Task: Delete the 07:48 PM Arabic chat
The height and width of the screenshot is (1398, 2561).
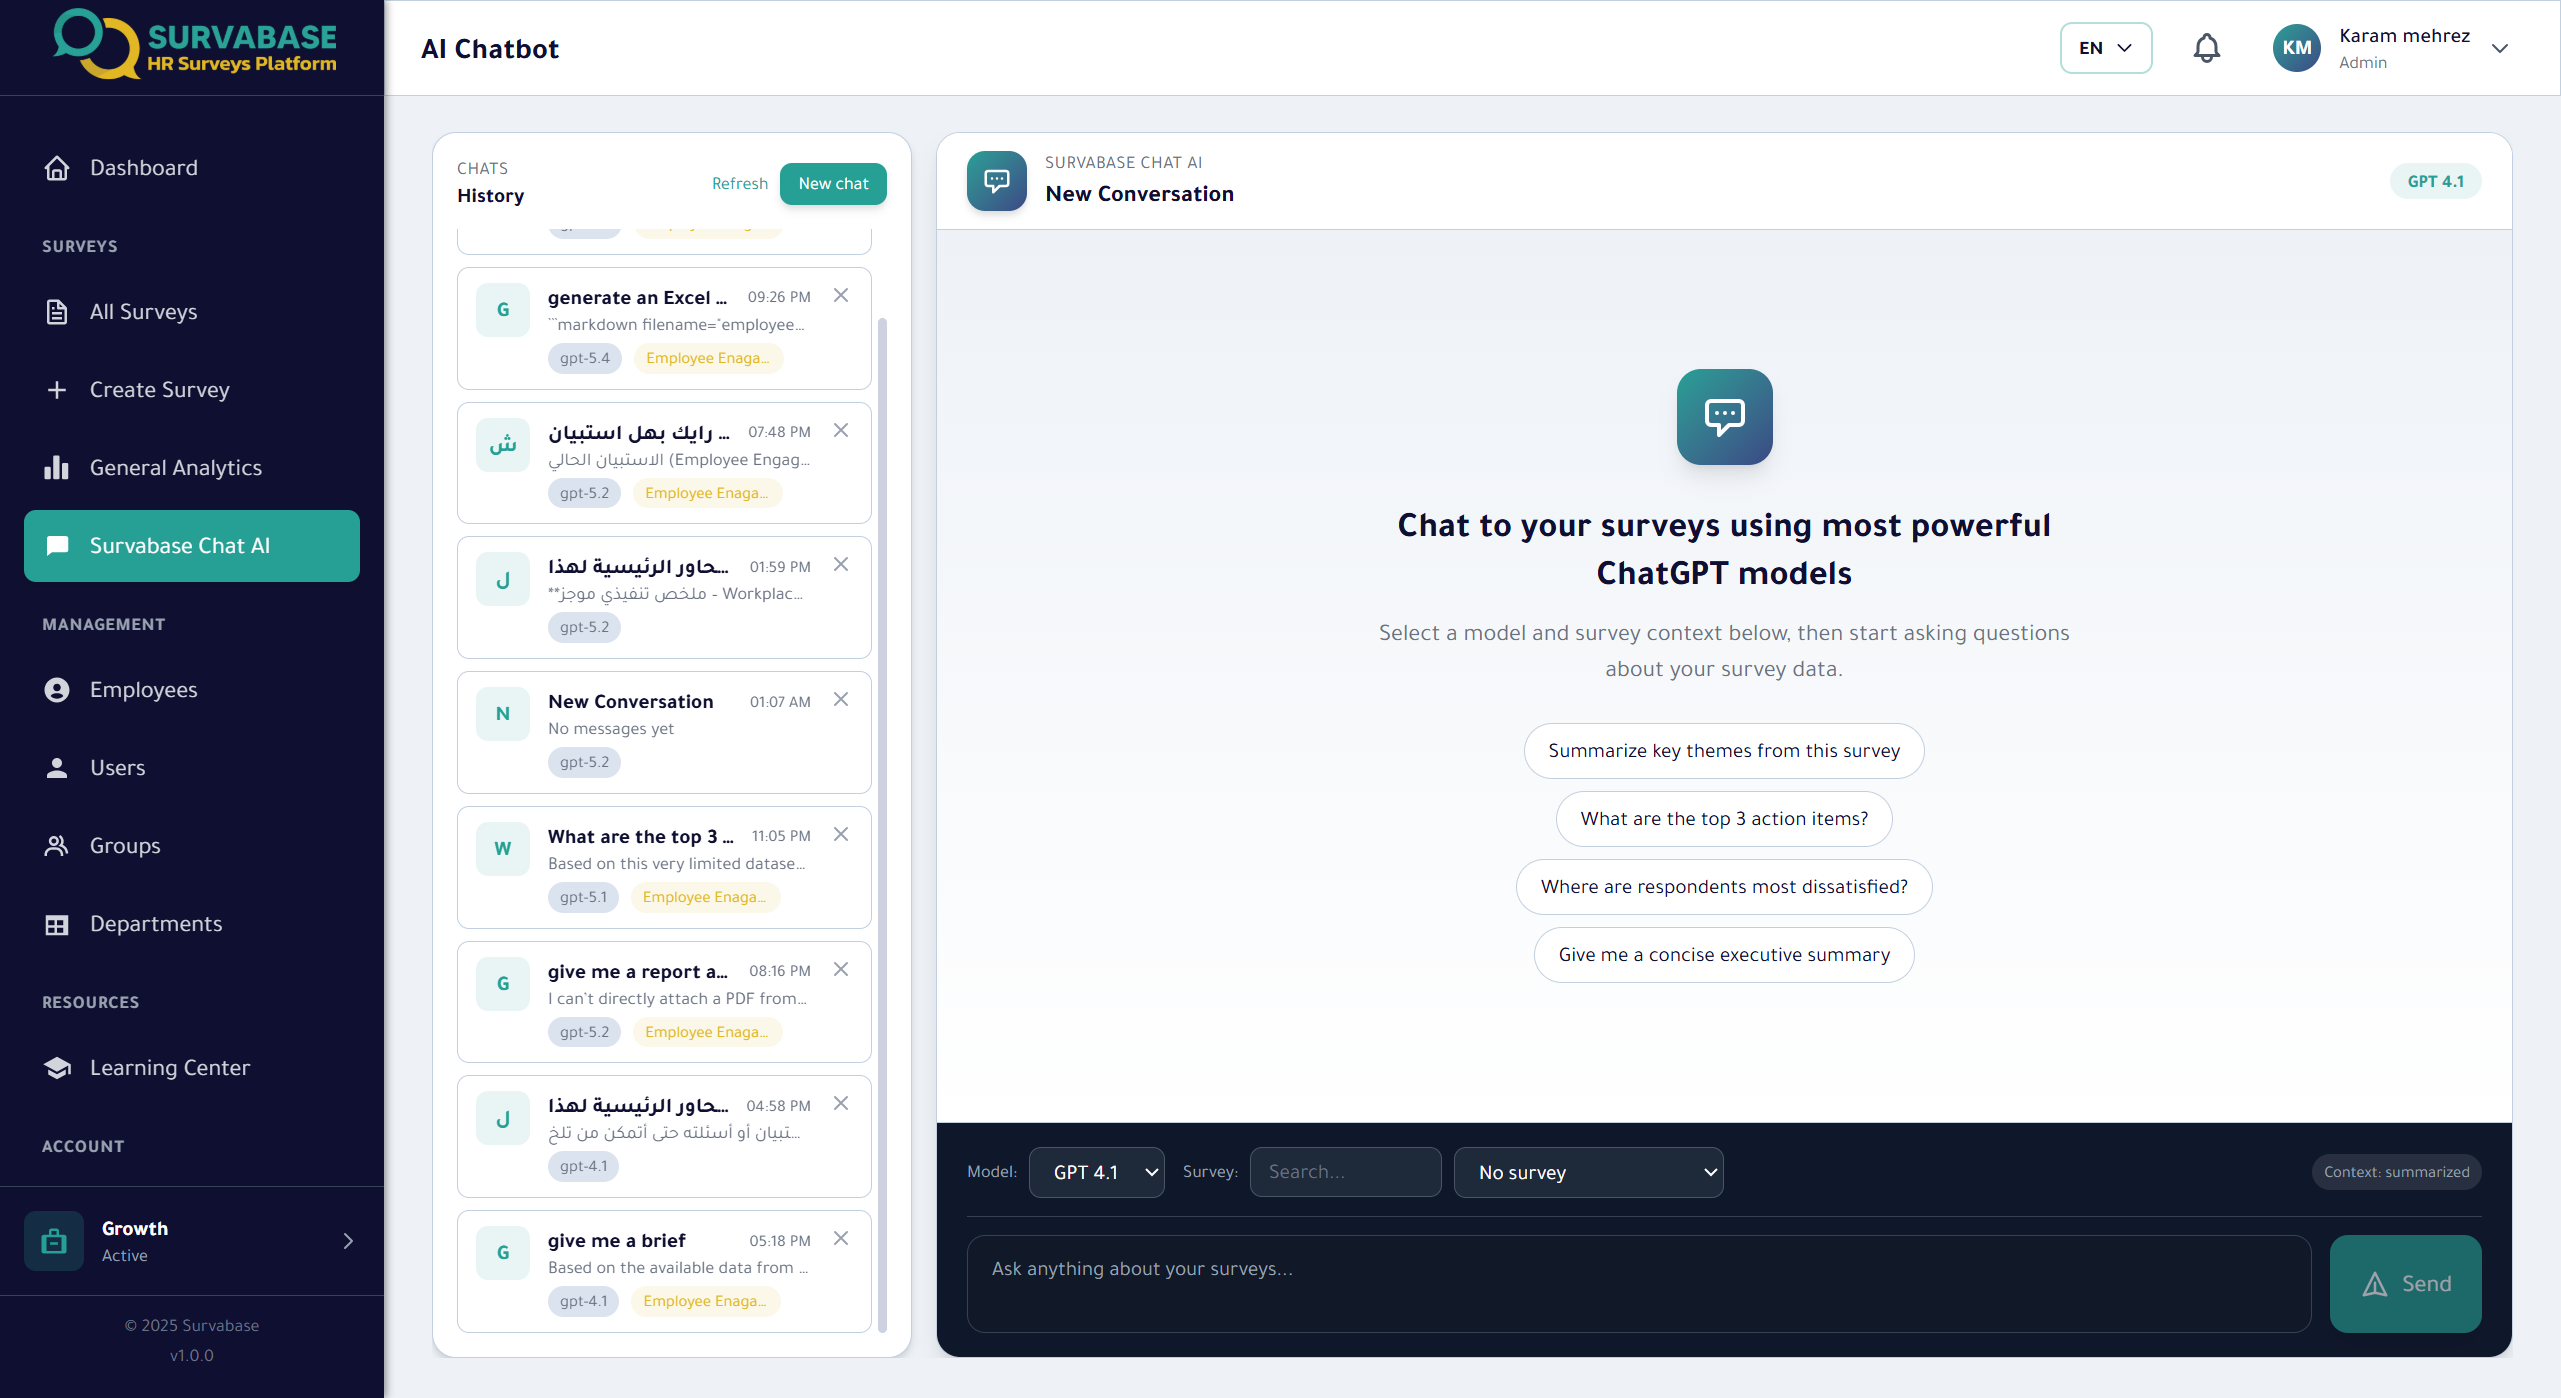Action: [x=841, y=431]
